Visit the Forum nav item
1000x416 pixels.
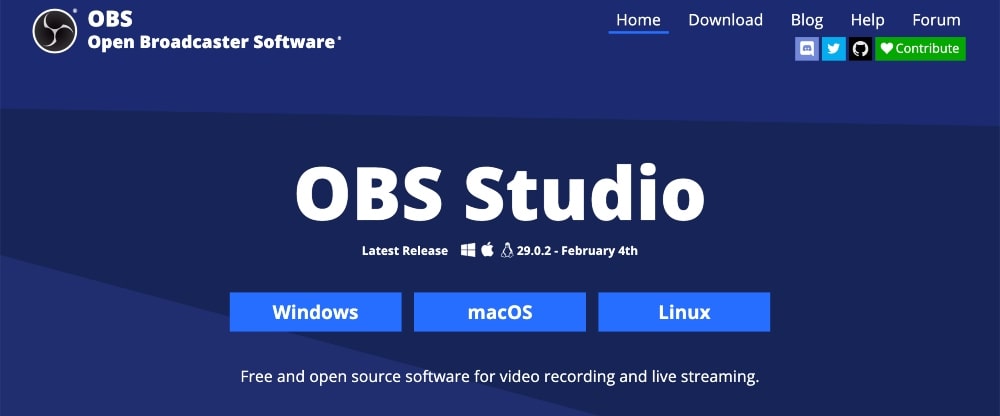click(x=936, y=20)
